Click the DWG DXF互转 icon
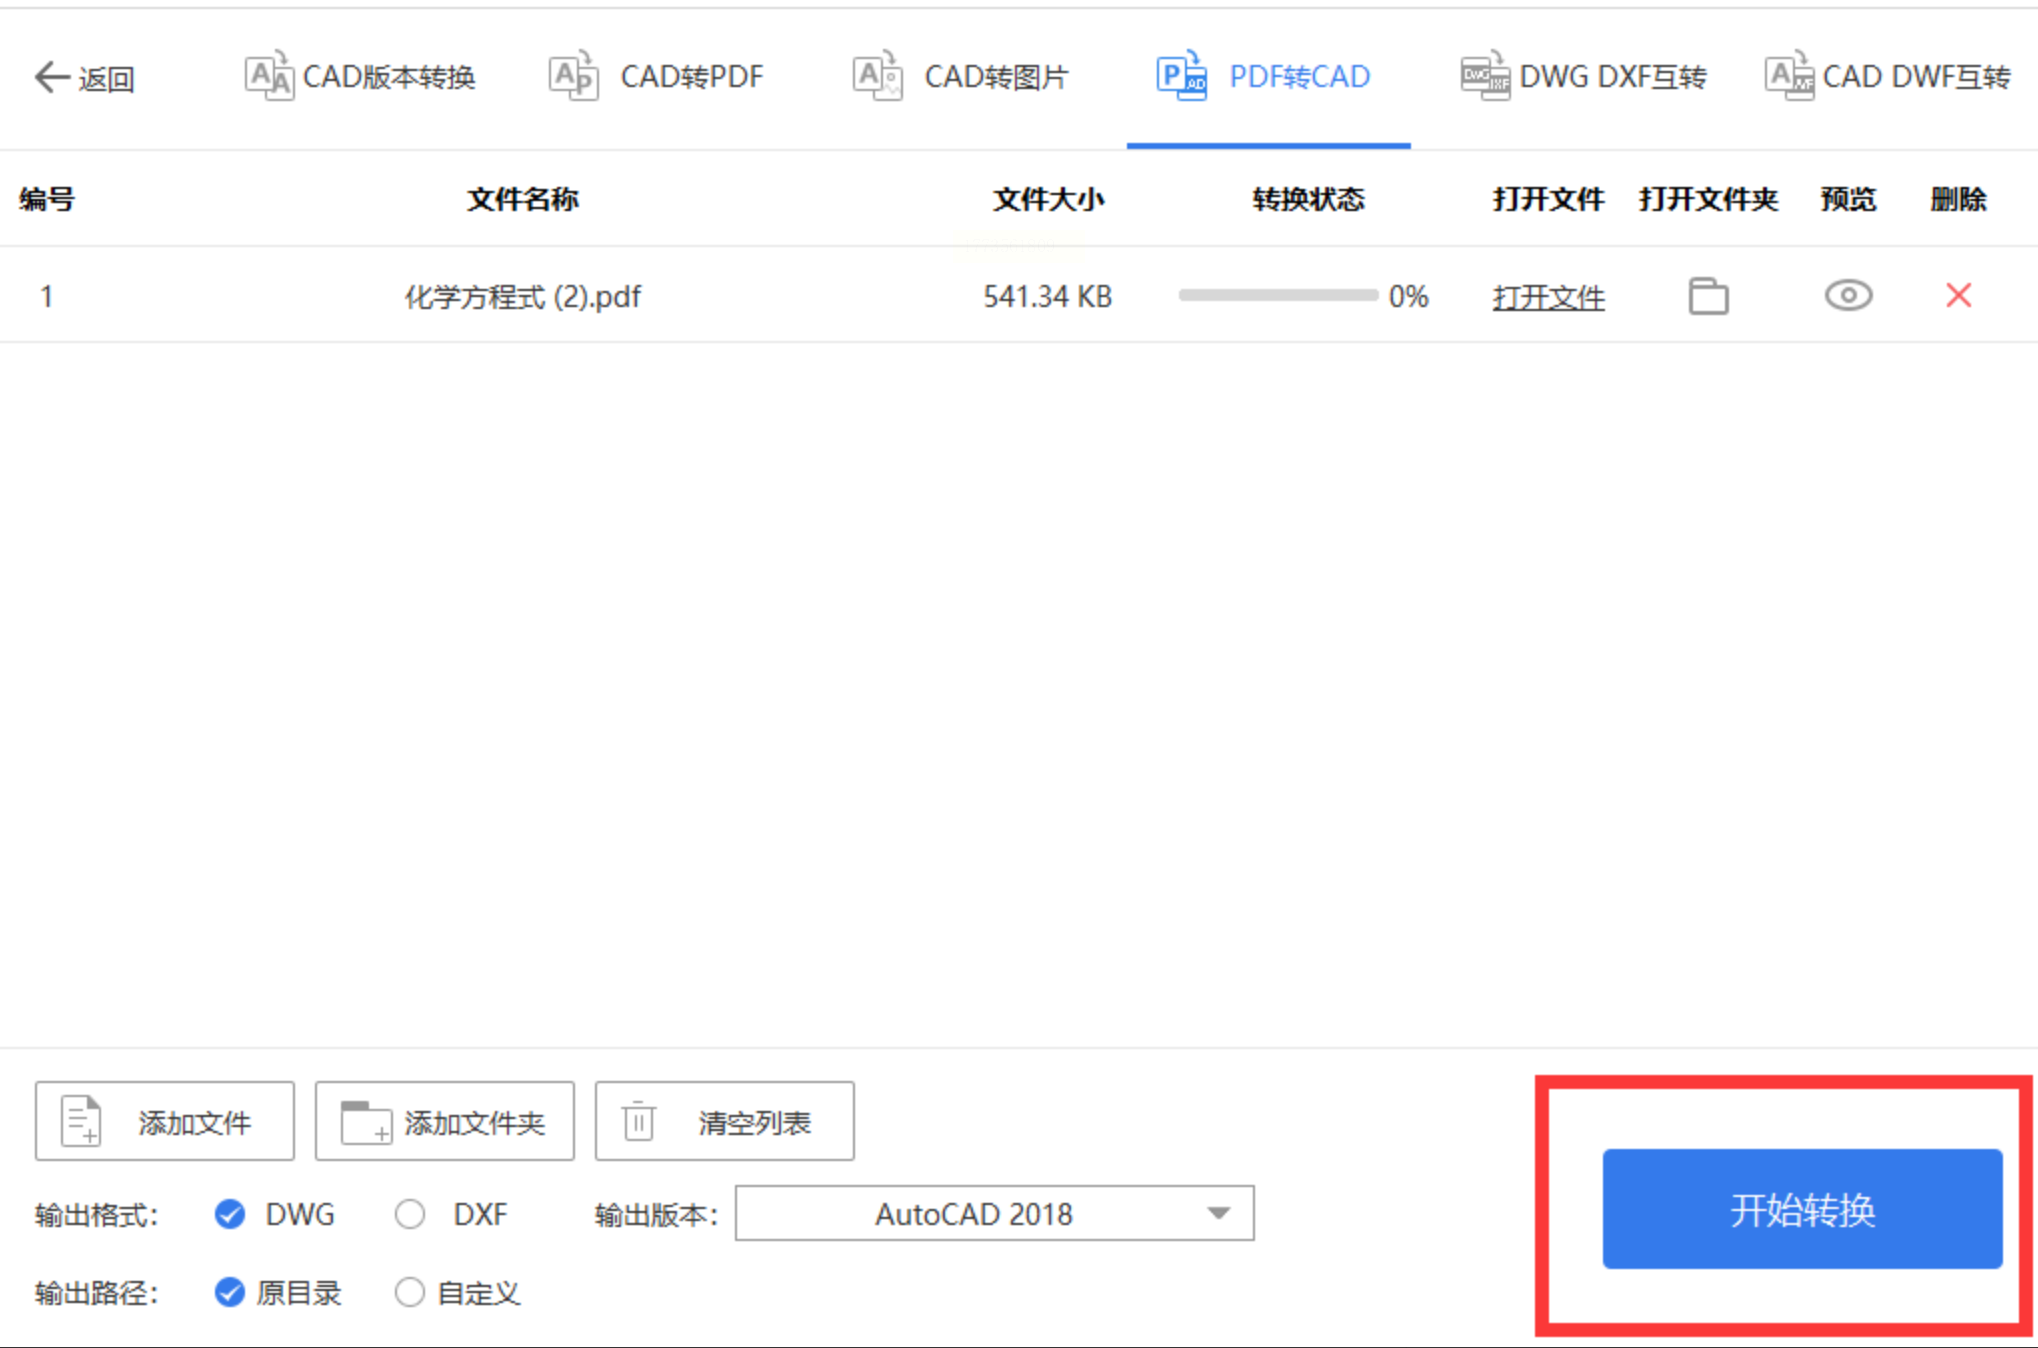 1484,77
